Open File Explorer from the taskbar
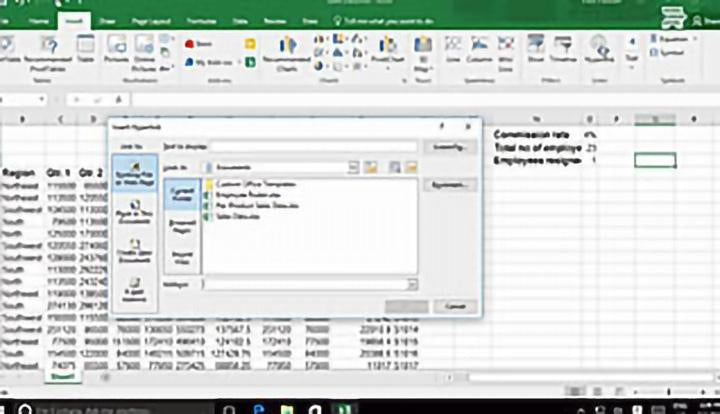The image size is (720, 414). (287, 408)
